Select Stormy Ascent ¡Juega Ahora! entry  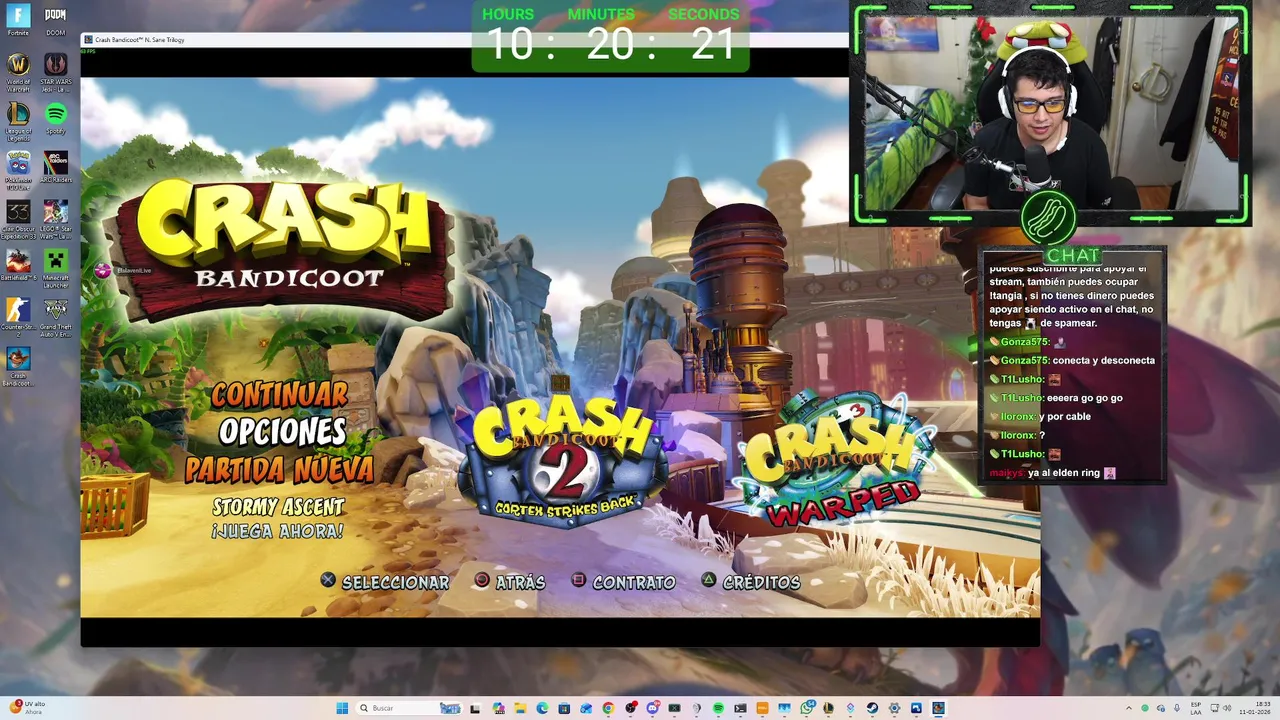click(278, 519)
